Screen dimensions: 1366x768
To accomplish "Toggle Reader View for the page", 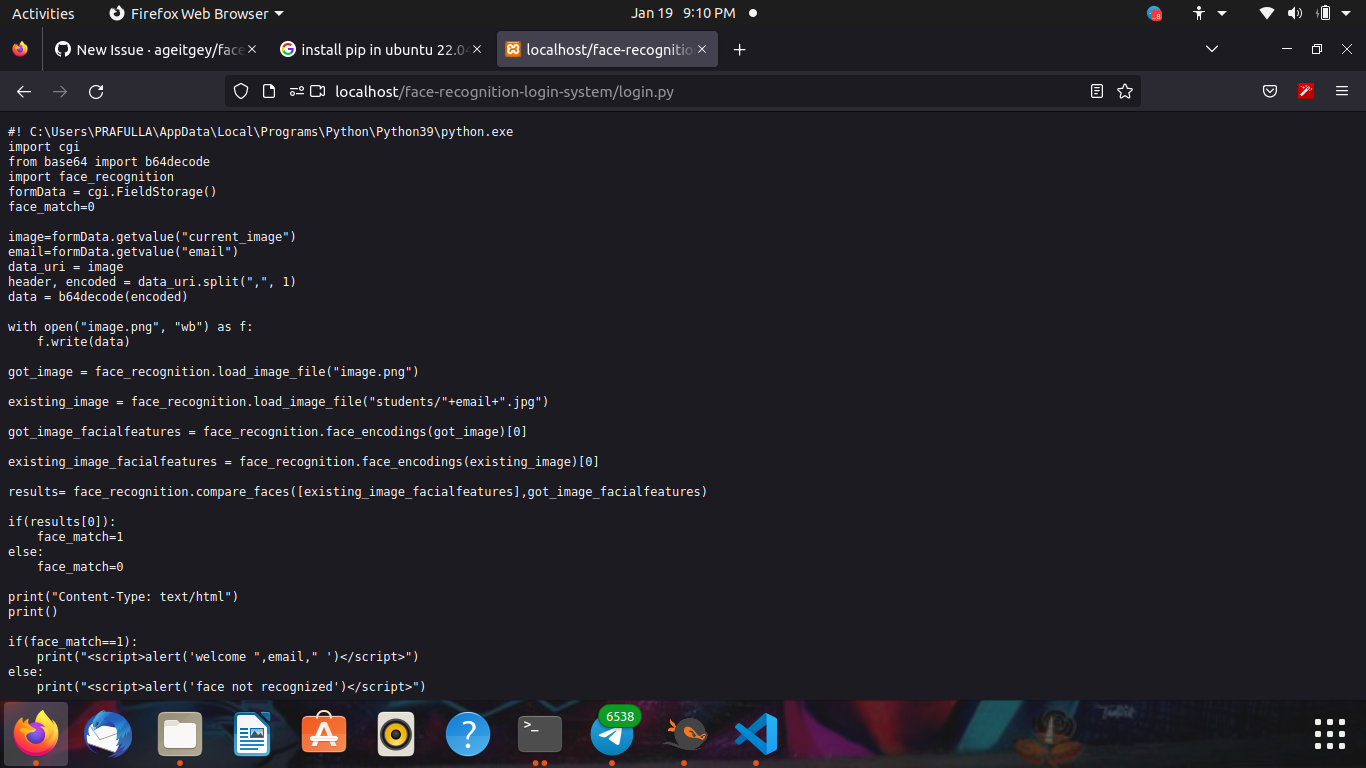I will [1096, 91].
